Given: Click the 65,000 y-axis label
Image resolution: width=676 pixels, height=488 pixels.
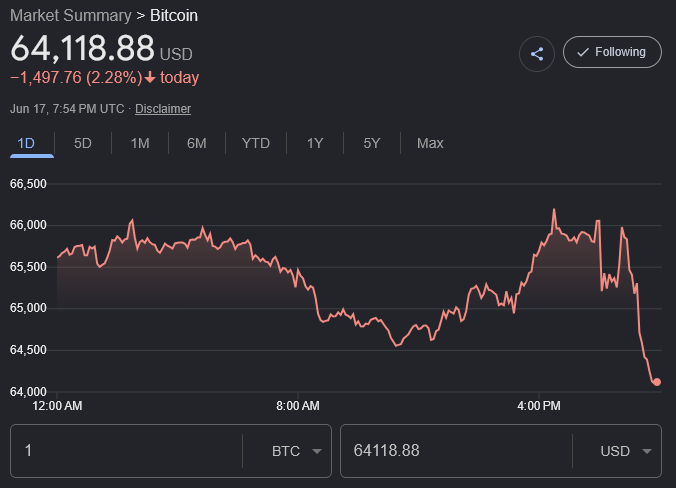Looking at the screenshot, I should 28,308.
